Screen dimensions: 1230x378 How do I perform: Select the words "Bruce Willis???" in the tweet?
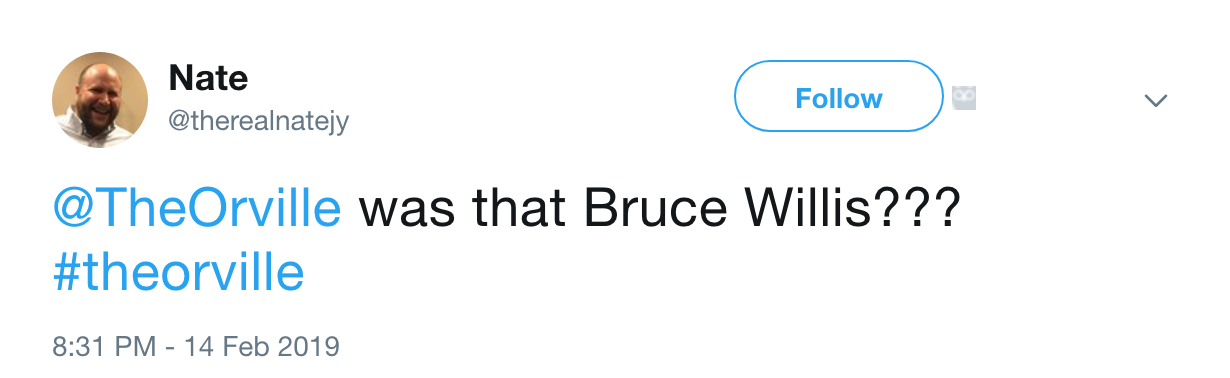(773, 210)
